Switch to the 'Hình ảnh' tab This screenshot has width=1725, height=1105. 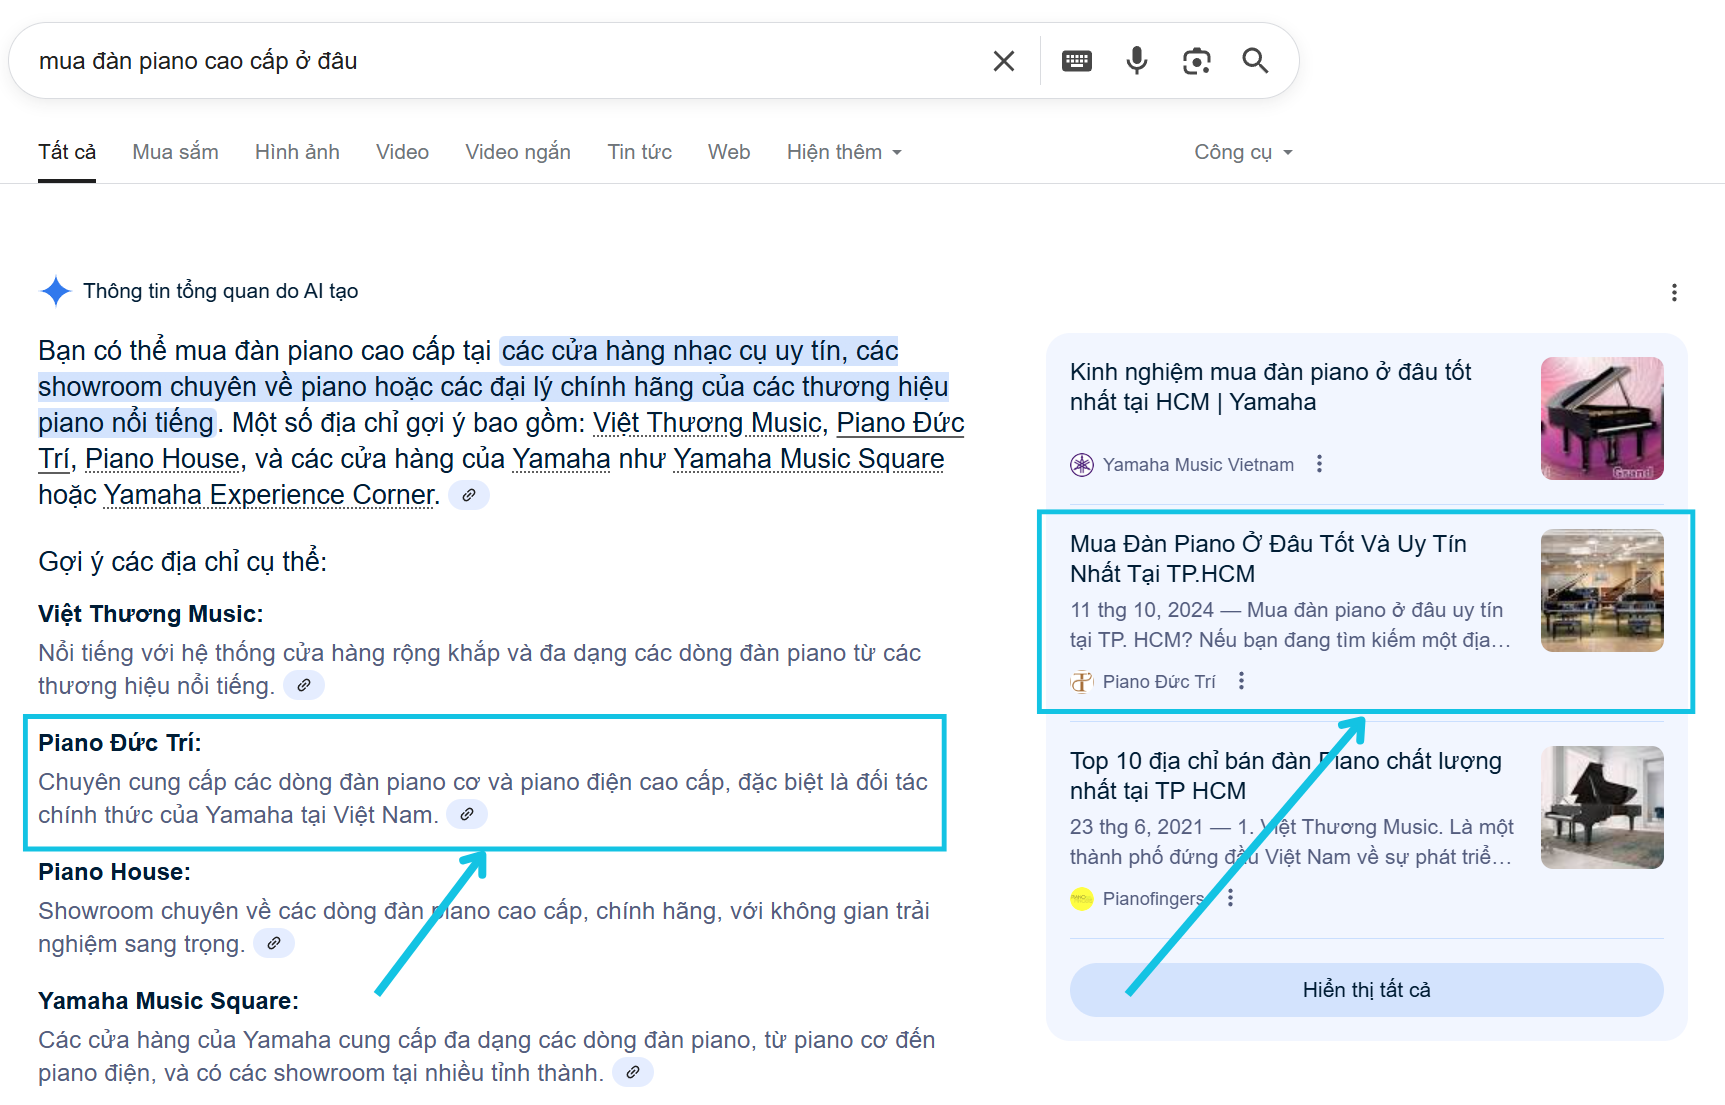297,152
